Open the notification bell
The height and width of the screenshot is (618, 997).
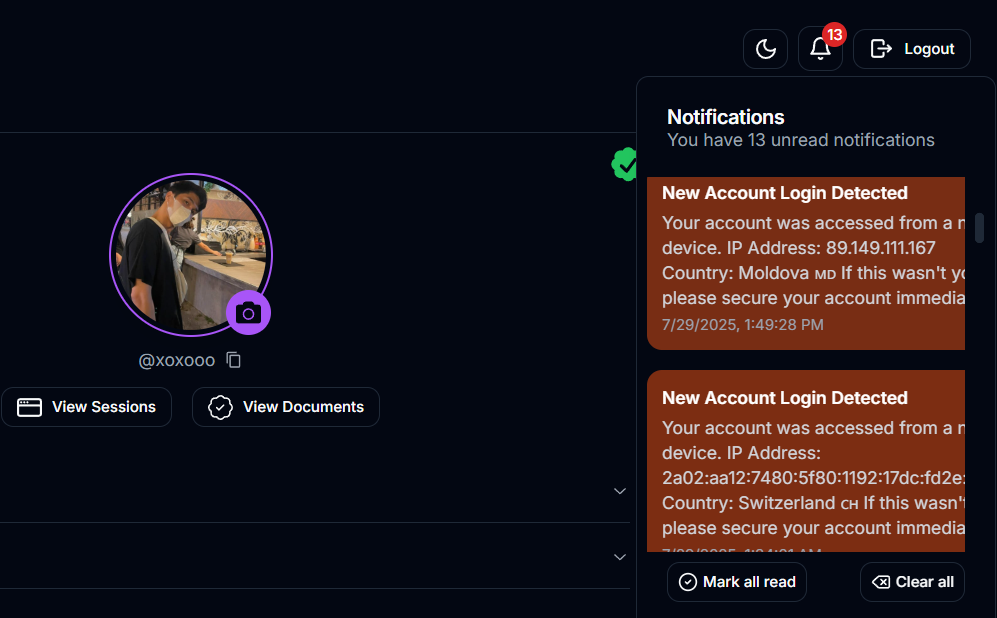820,49
